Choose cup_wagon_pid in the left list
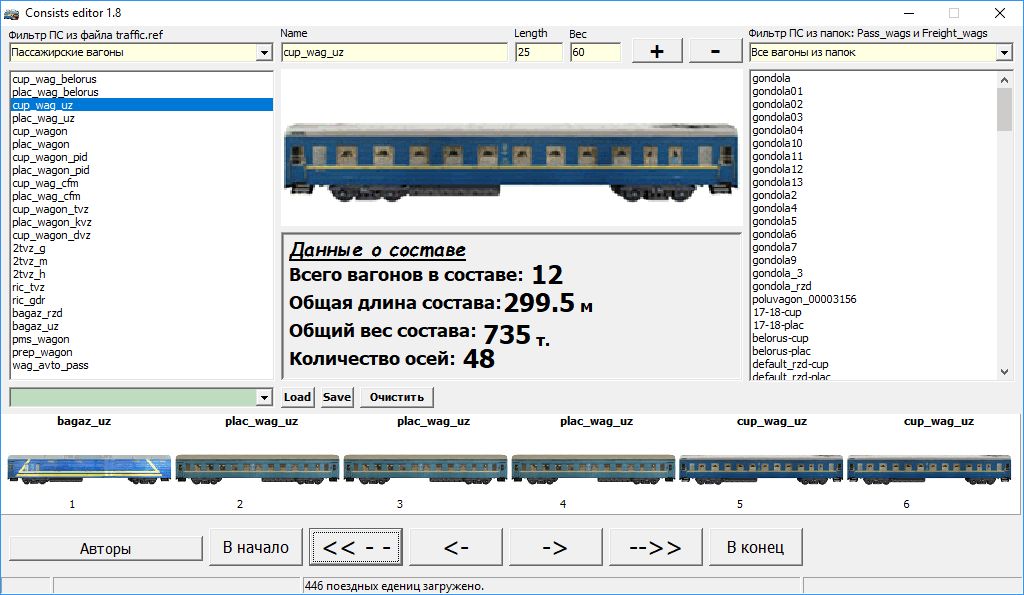Viewport: 1024px width, 595px height. pyautogui.click(x=50, y=157)
